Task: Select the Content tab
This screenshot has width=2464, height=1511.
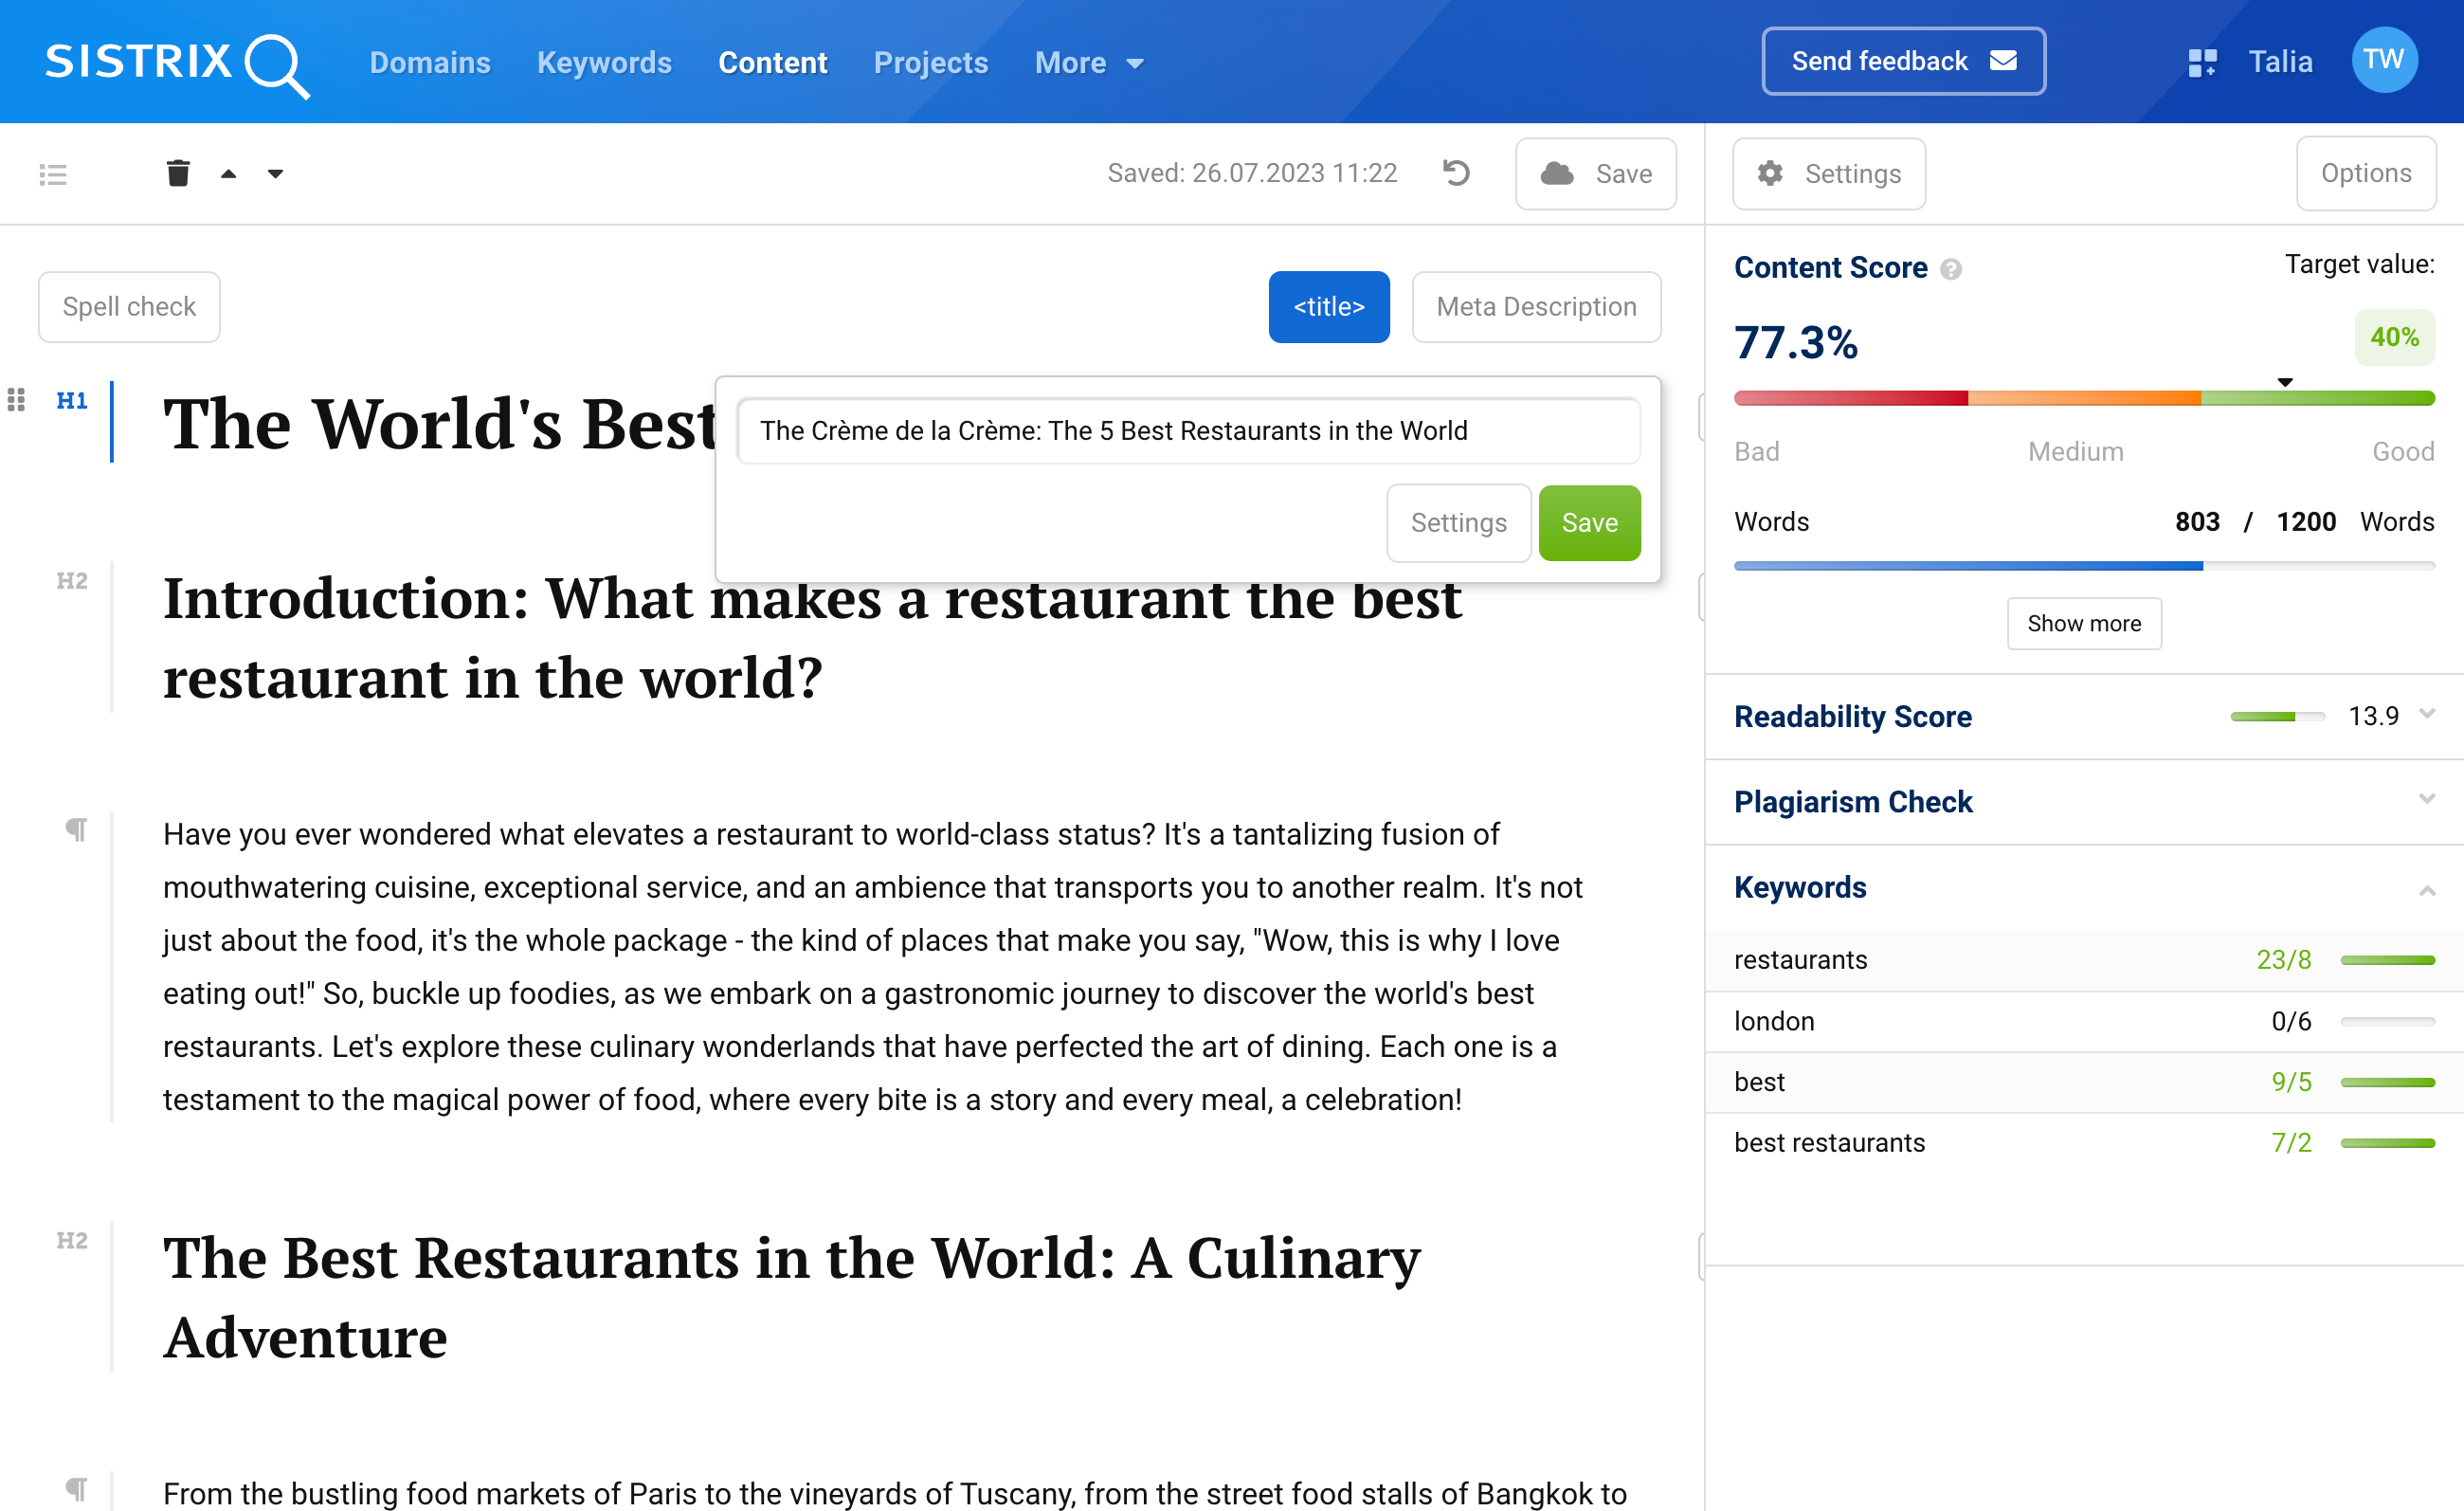Action: coord(770,62)
